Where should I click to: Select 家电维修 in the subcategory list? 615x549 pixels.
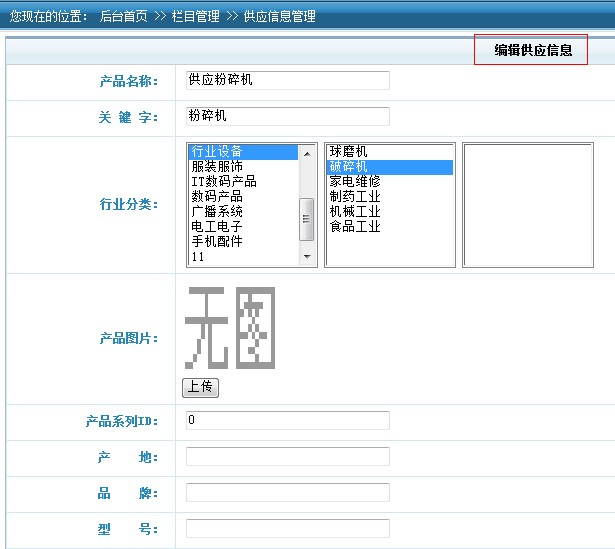(x=390, y=182)
